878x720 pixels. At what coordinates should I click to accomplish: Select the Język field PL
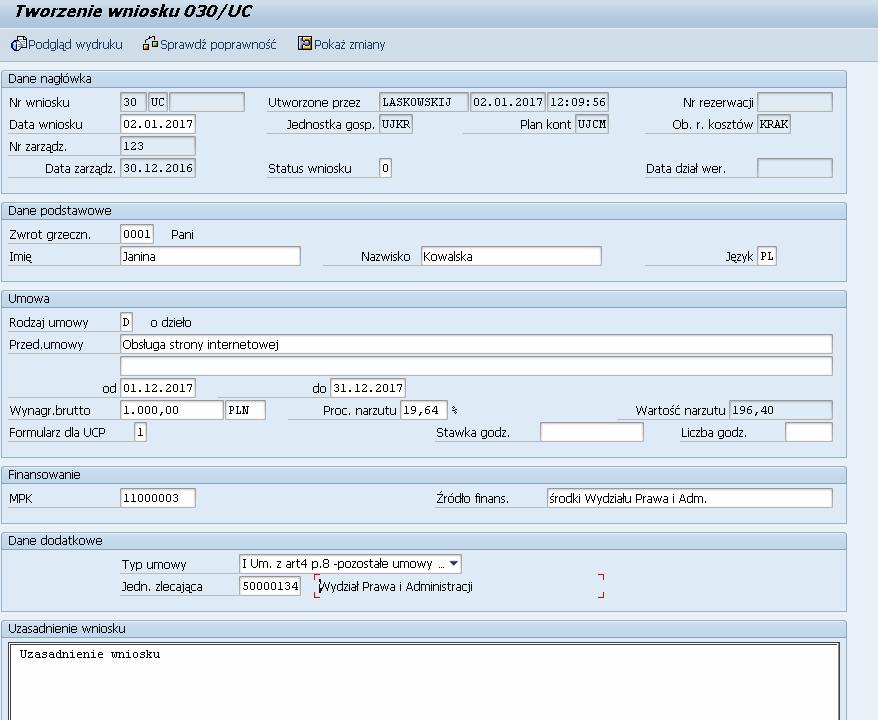(767, 256)
